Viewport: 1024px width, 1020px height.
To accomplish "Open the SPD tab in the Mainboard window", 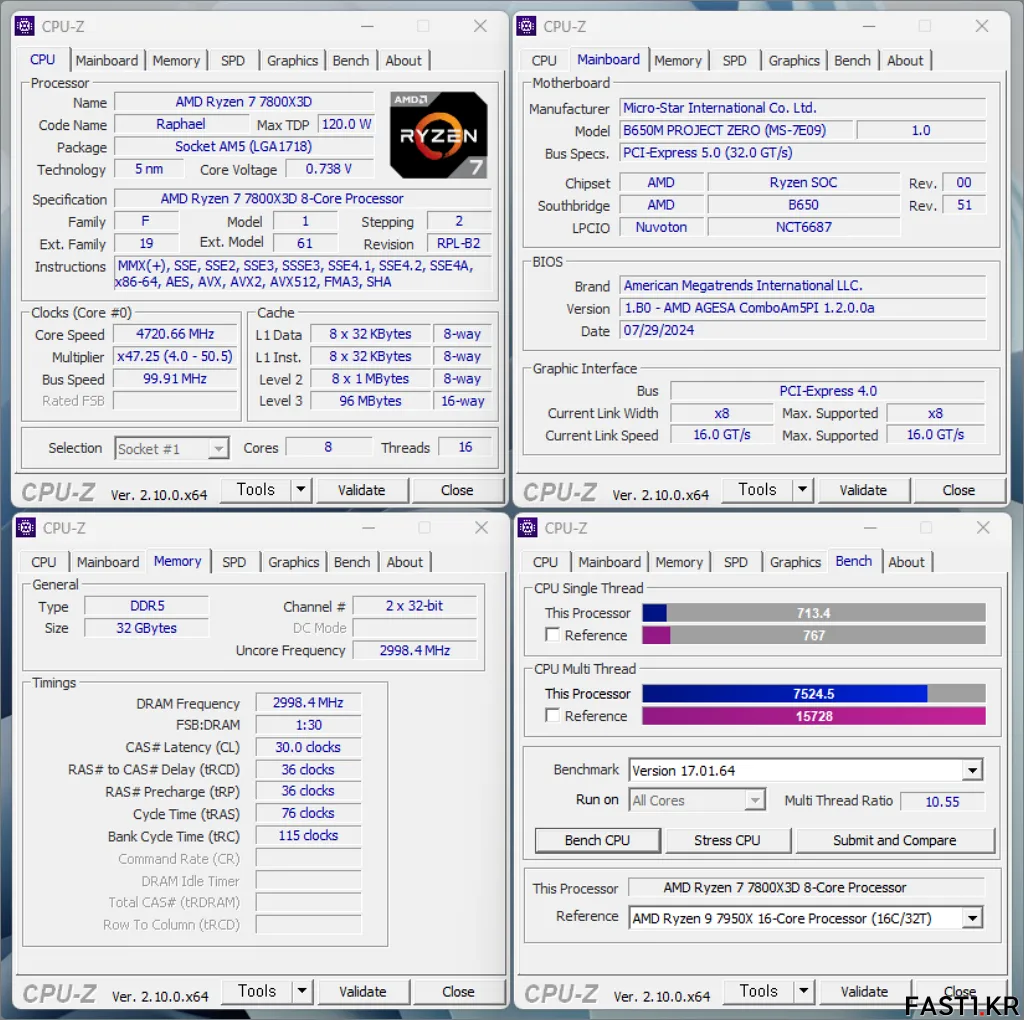I will (734, 61).
